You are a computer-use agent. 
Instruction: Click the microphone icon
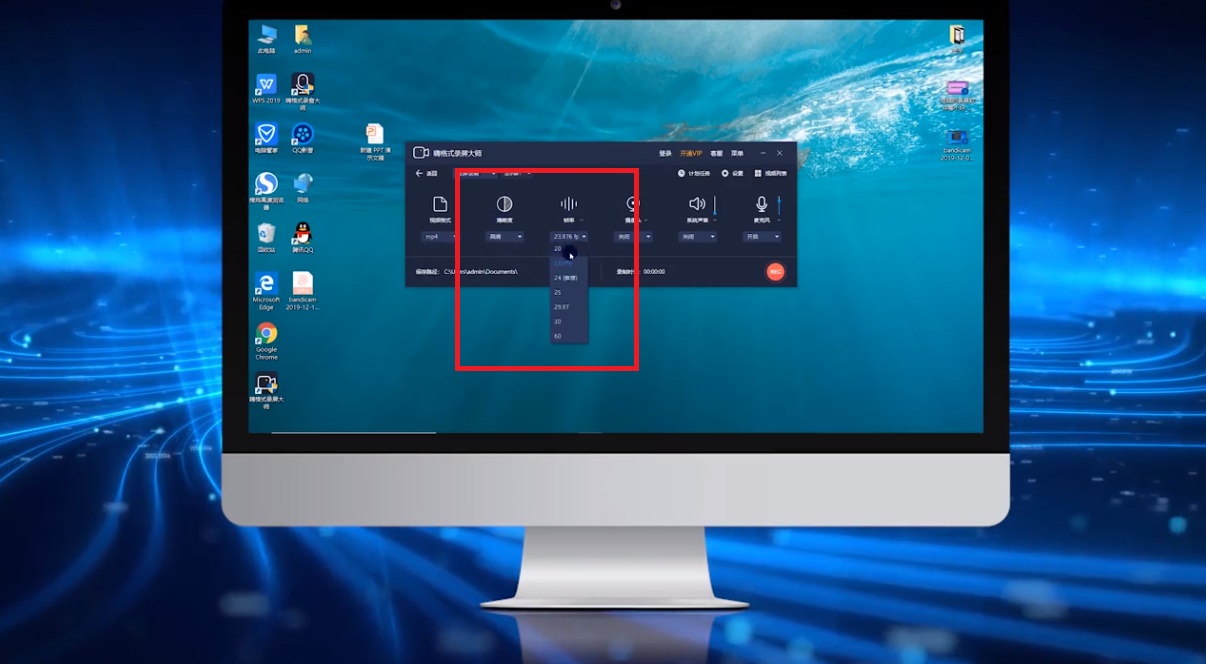(761, 204)
